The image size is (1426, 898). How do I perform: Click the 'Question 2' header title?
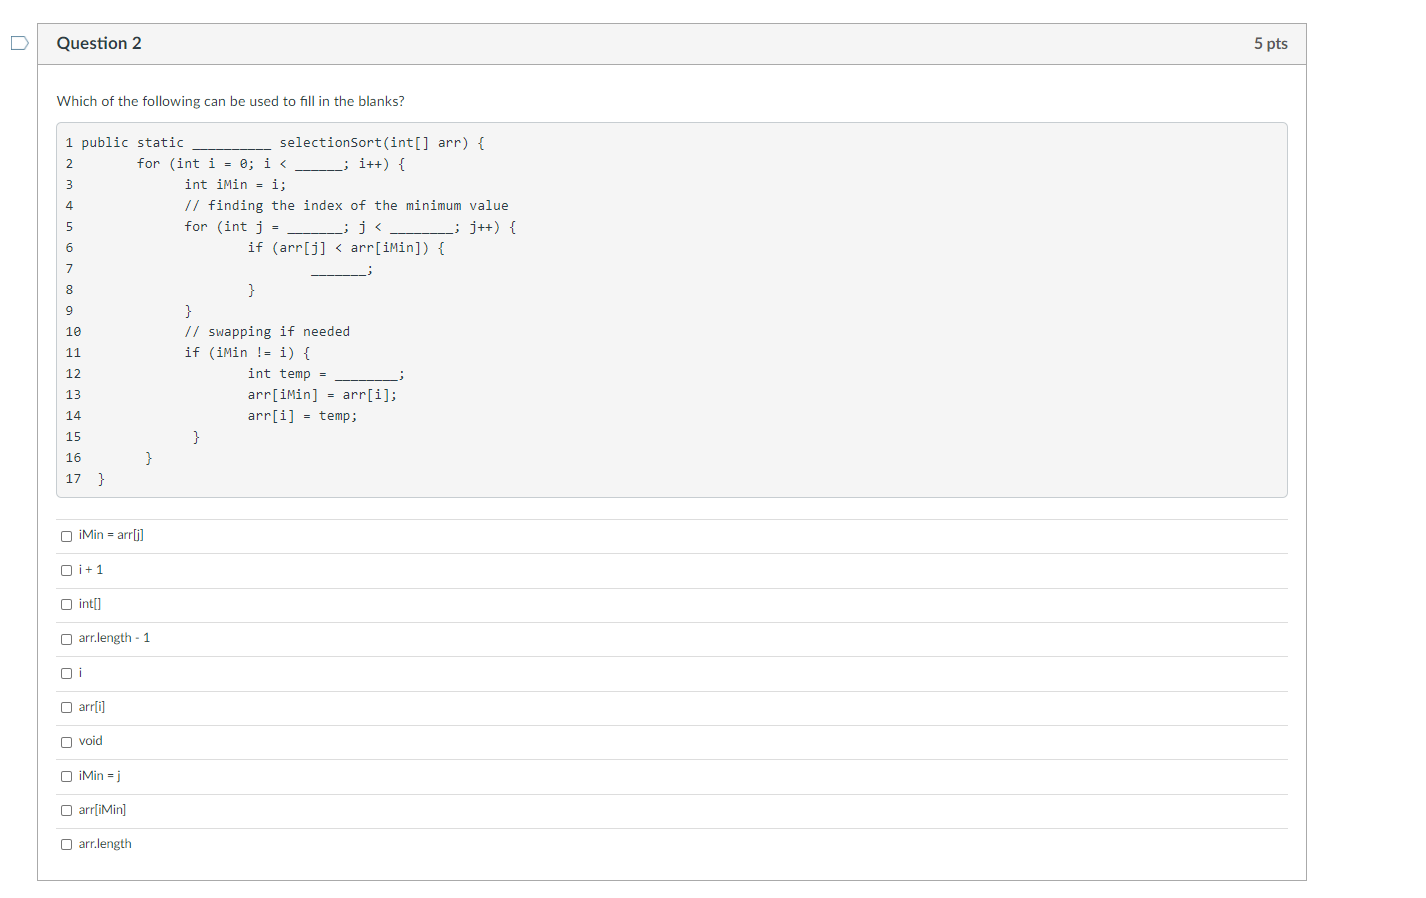point(99,43)
